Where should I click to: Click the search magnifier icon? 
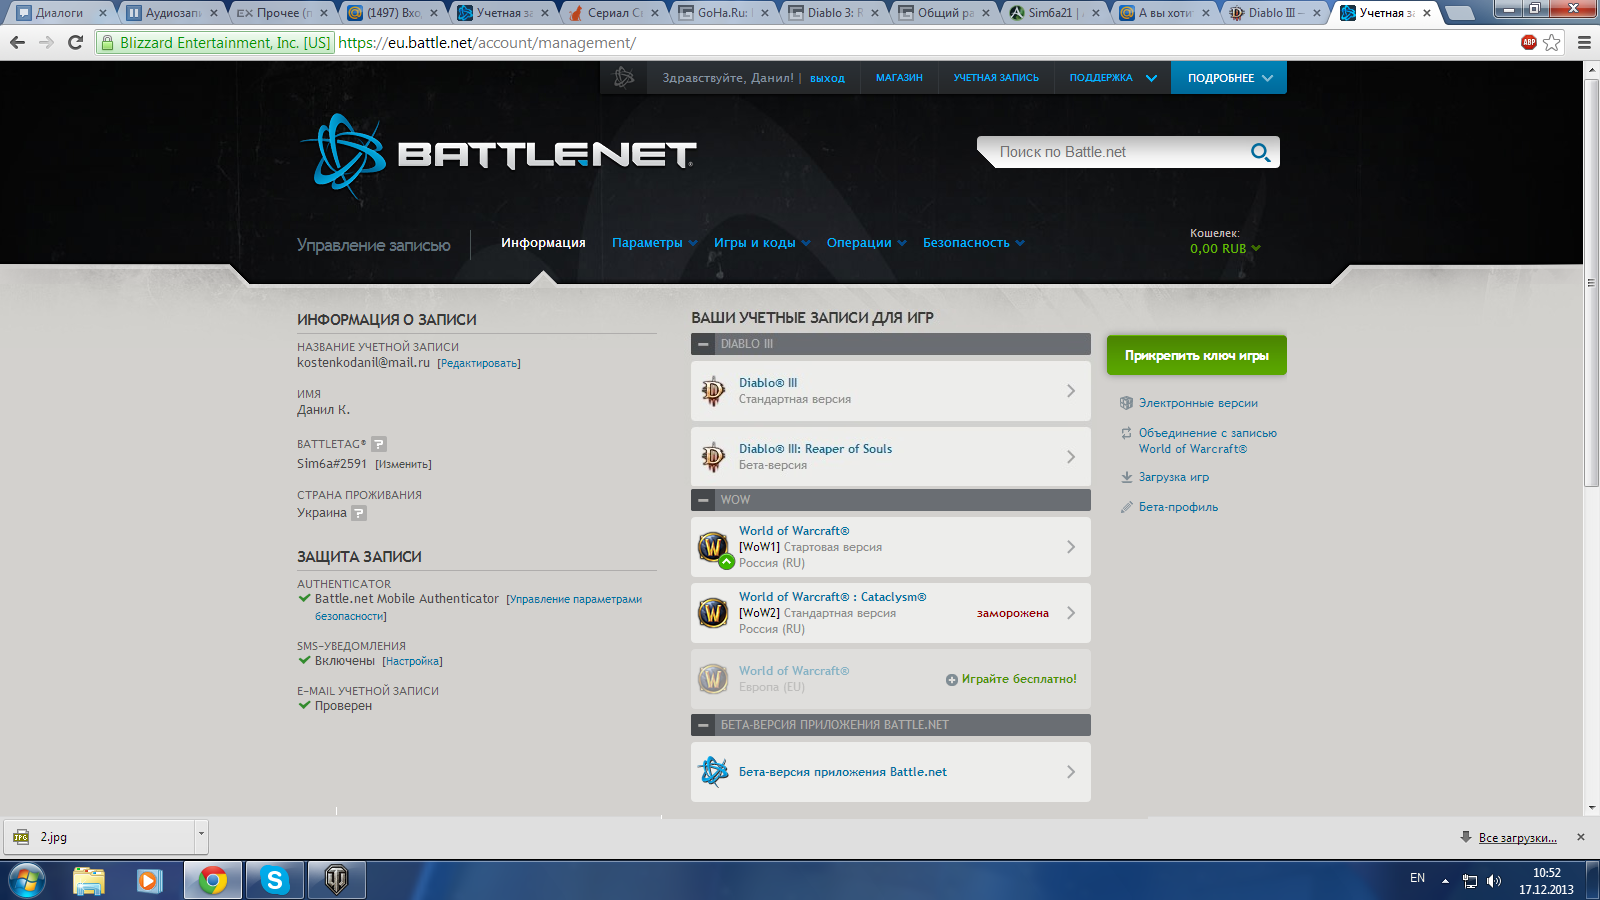[x=1260, y=152]
